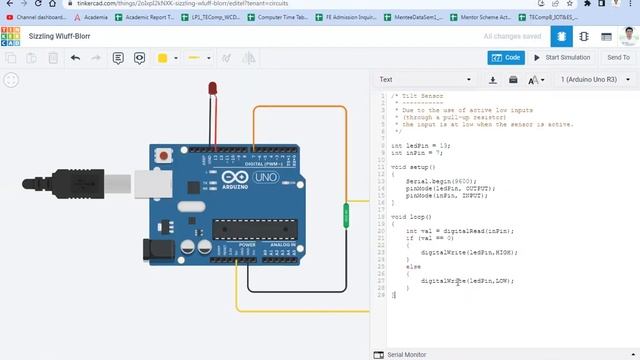The image size is (640, 360).
Task: Switch to Circuit view icon
Action: (x=561, y=36)
